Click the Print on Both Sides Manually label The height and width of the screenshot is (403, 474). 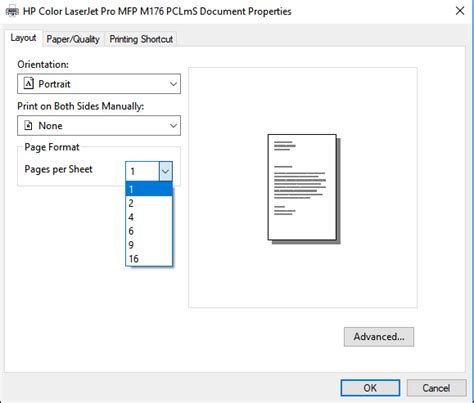81,106
